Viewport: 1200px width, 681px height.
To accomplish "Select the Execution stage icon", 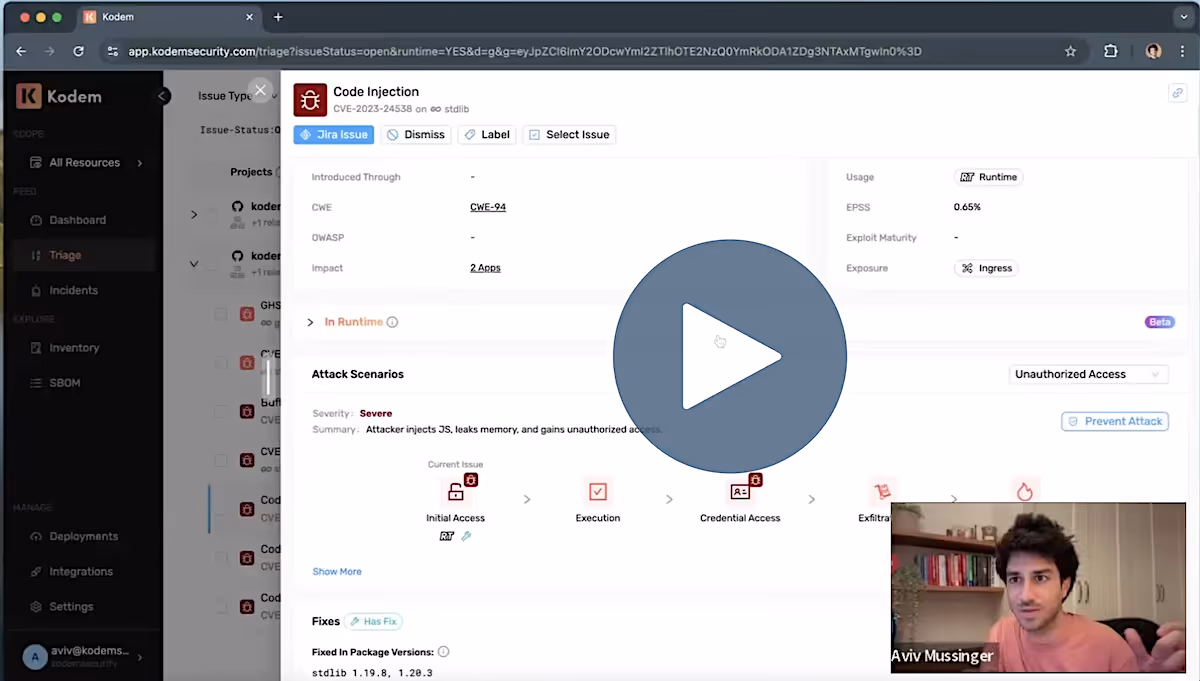I will (598, 492).
